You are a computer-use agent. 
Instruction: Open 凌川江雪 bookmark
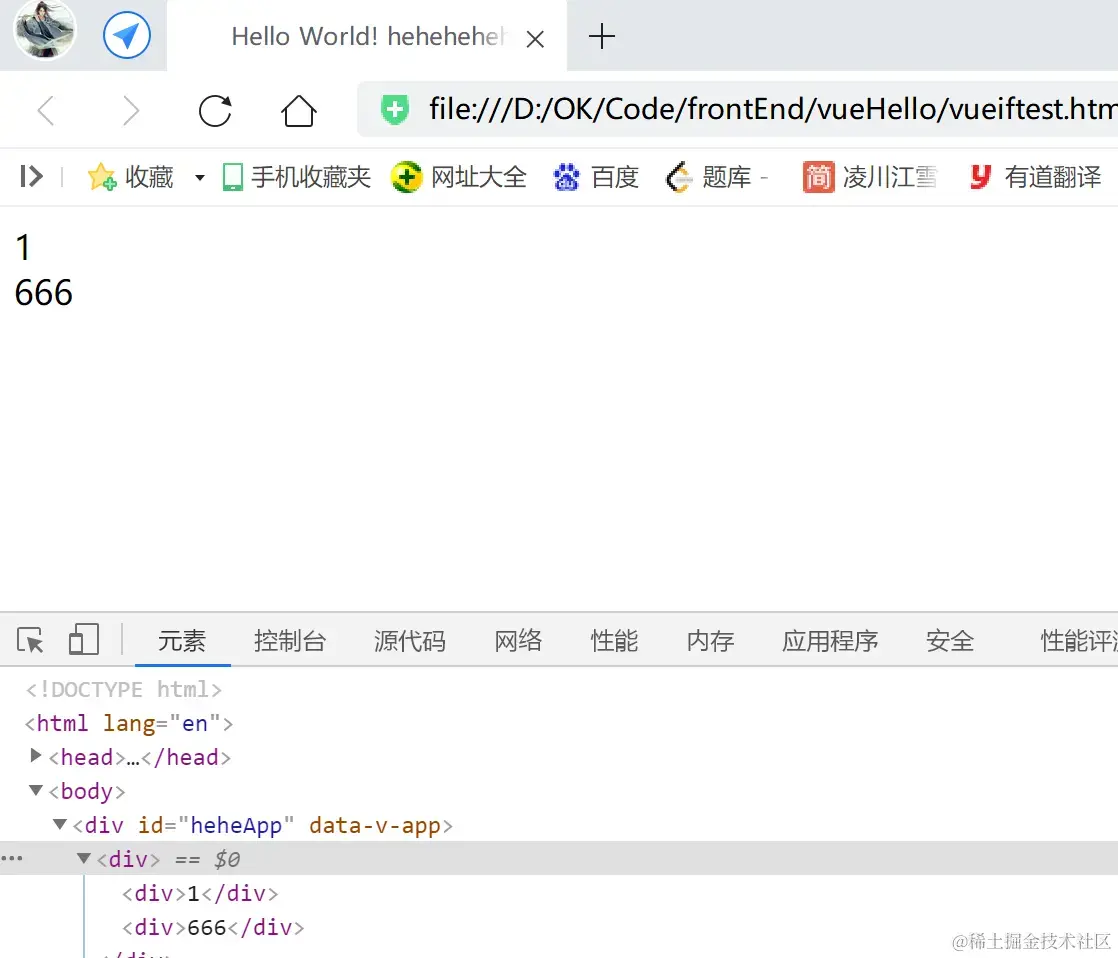click(870, 177)
